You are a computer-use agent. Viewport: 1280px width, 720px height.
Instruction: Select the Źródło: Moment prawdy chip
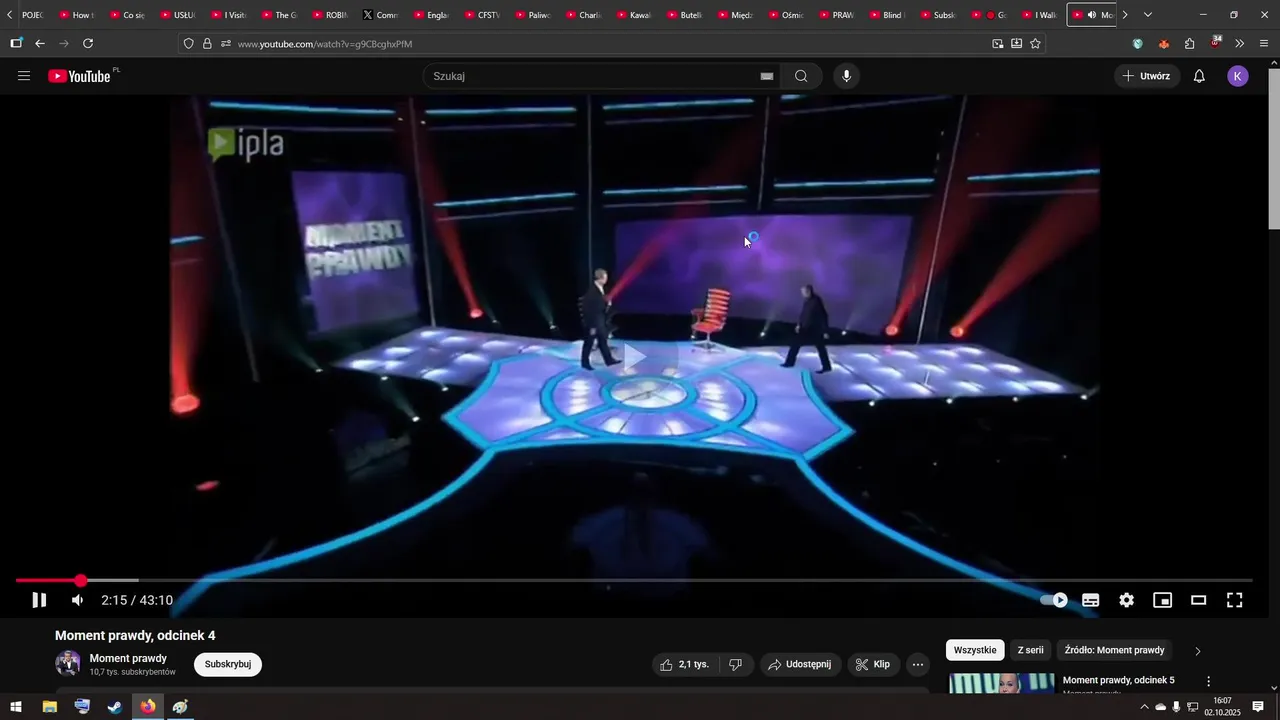(1114, 650)
